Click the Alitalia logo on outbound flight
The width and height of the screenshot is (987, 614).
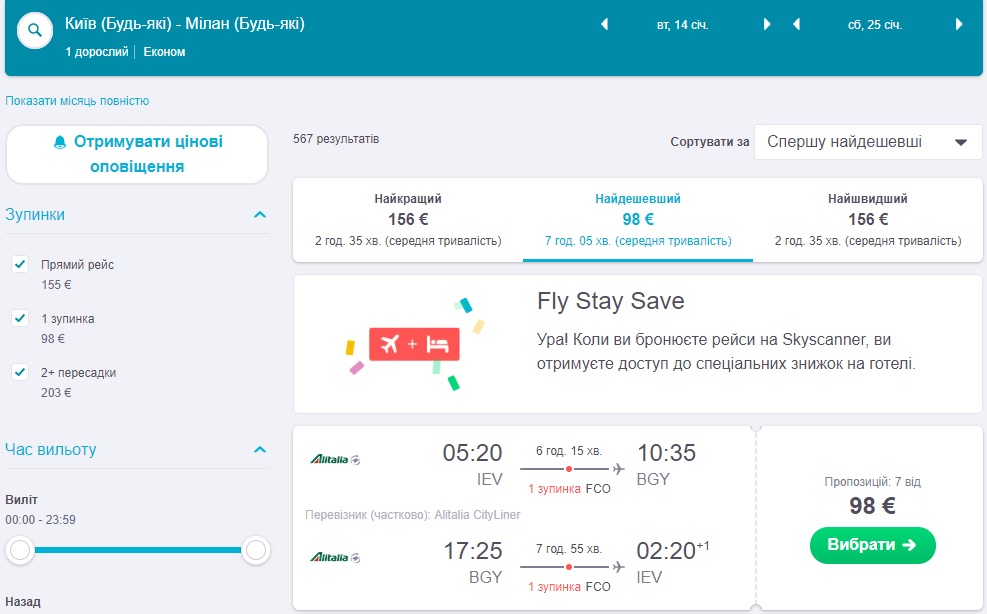coord(335,459)
